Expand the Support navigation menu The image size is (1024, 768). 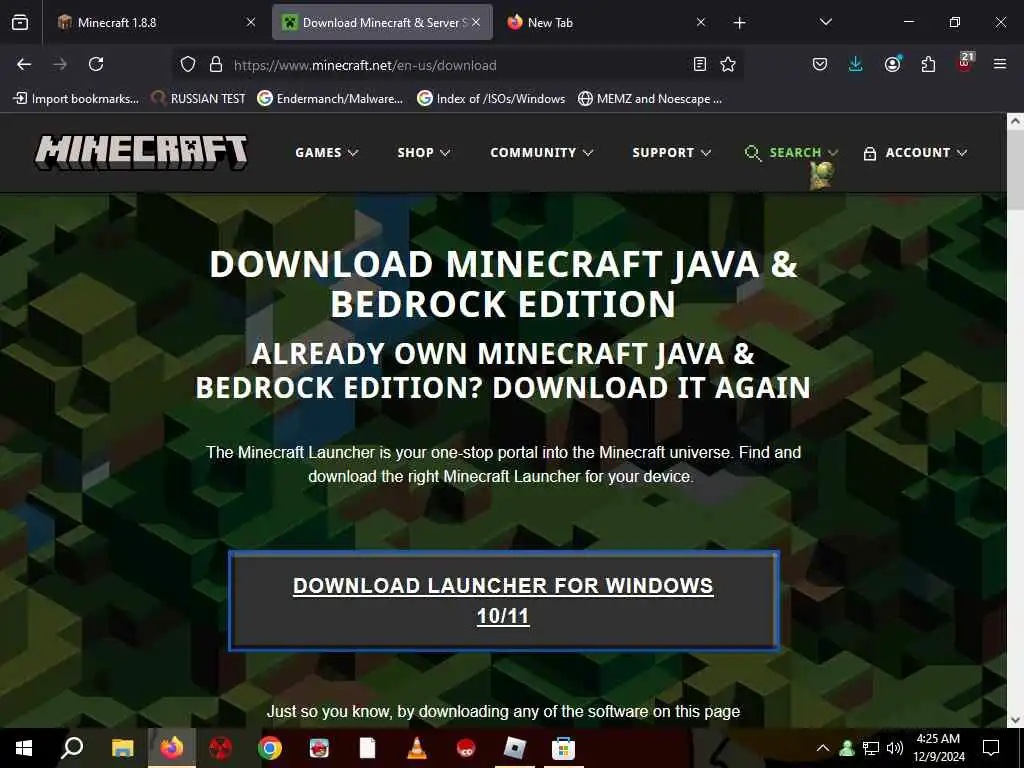671,153
